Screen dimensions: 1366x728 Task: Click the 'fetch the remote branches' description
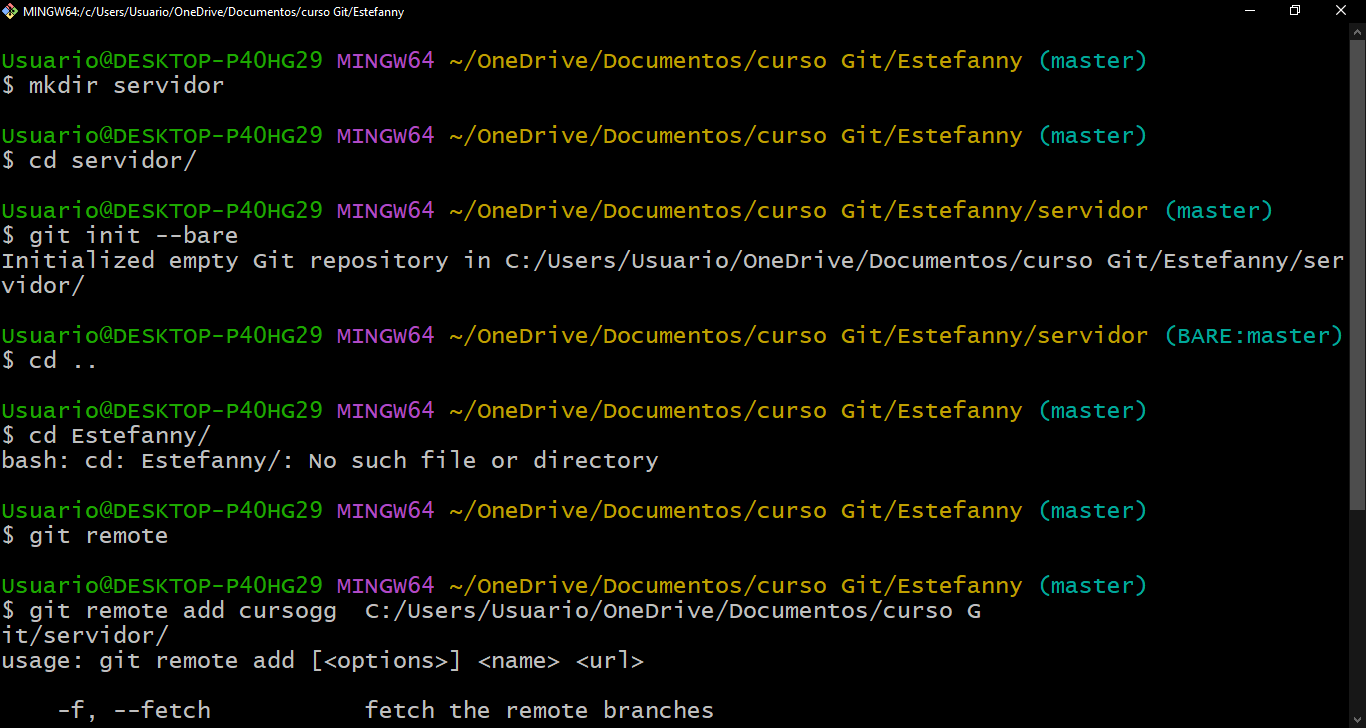(539, 711)
